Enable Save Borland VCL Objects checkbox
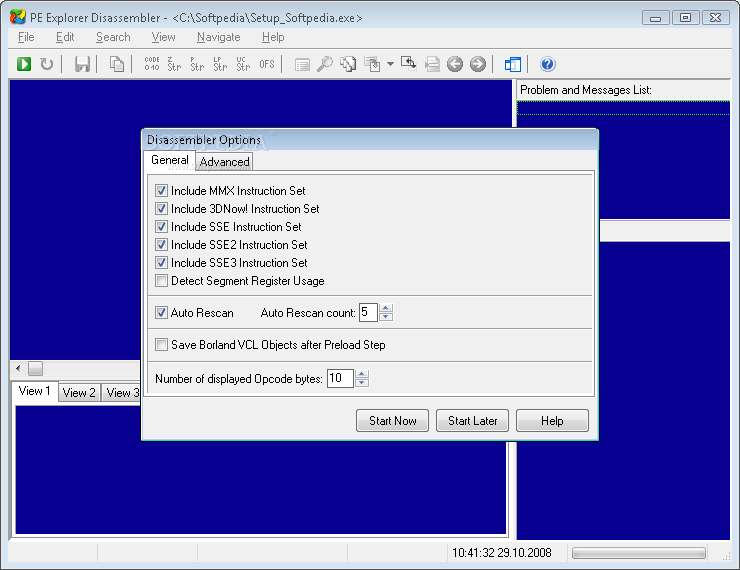Screen dimensions: 740x570 [161, 344]
